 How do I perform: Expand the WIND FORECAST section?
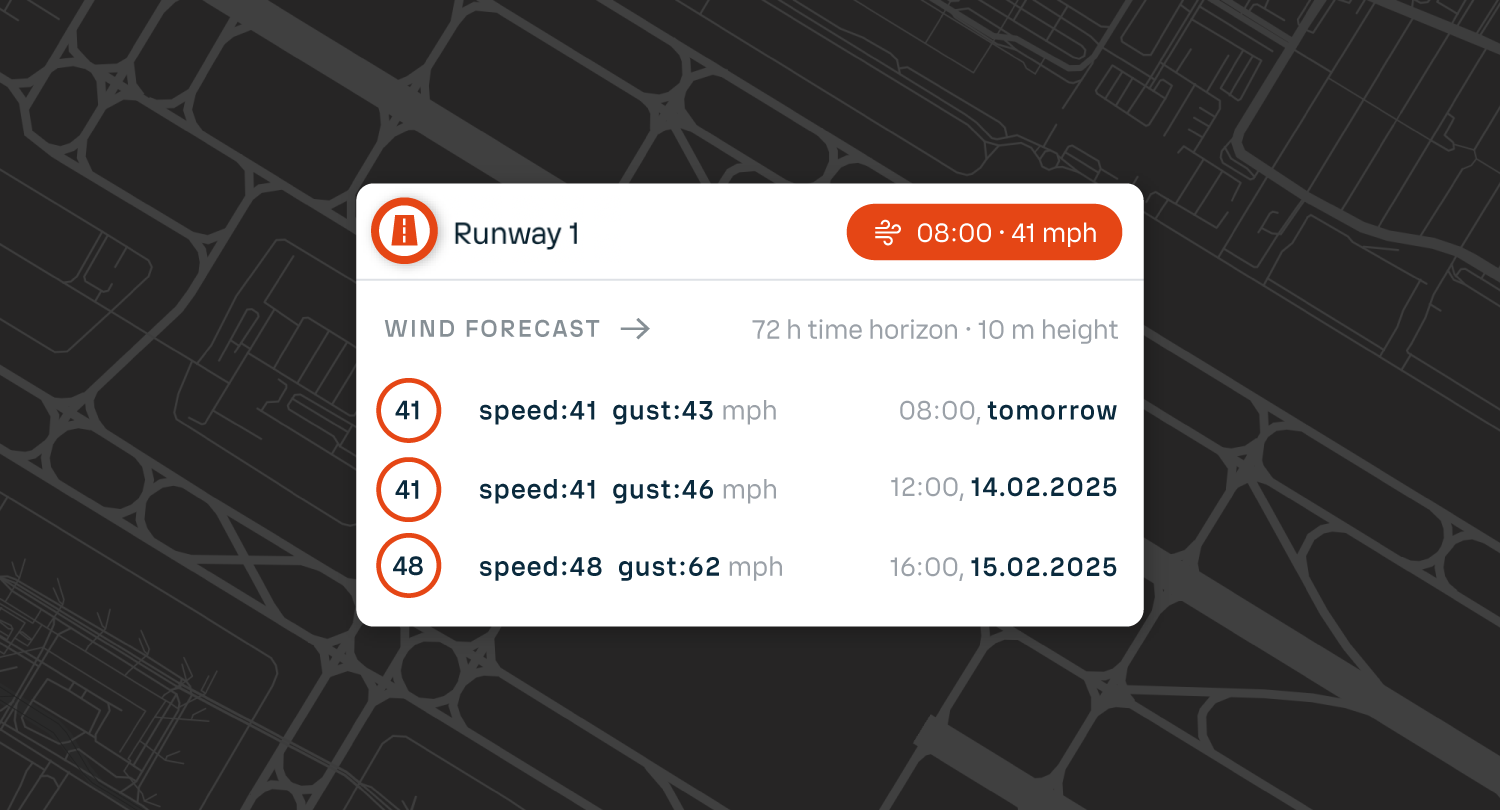tap(492, 328)
